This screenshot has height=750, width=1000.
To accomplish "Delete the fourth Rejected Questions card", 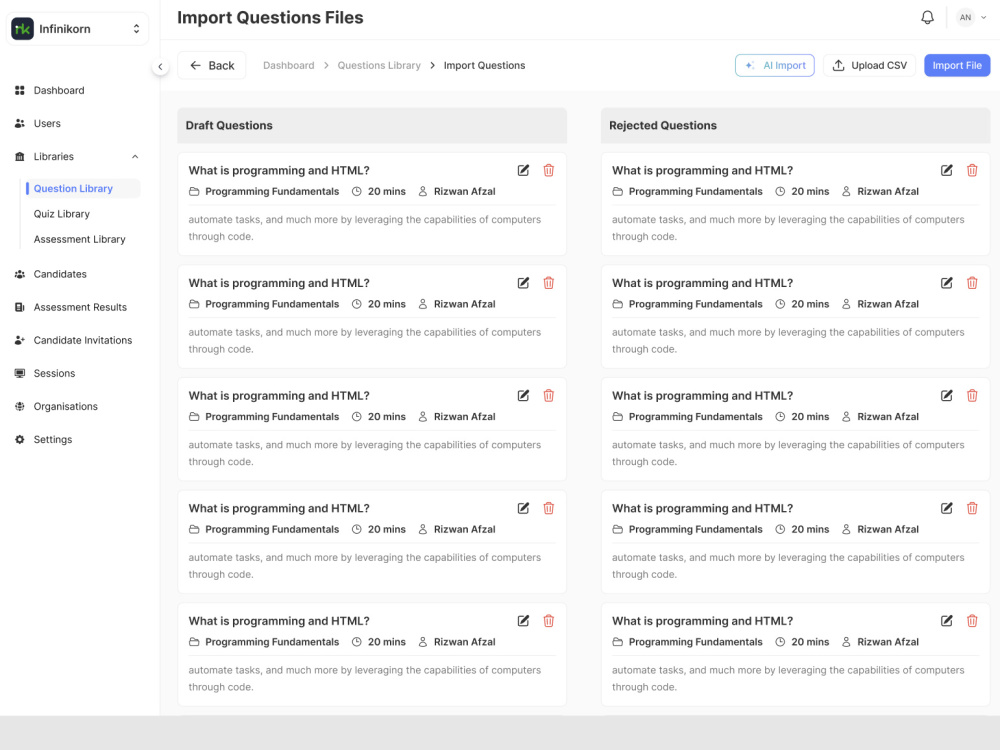I will click(x=972, y=508).
